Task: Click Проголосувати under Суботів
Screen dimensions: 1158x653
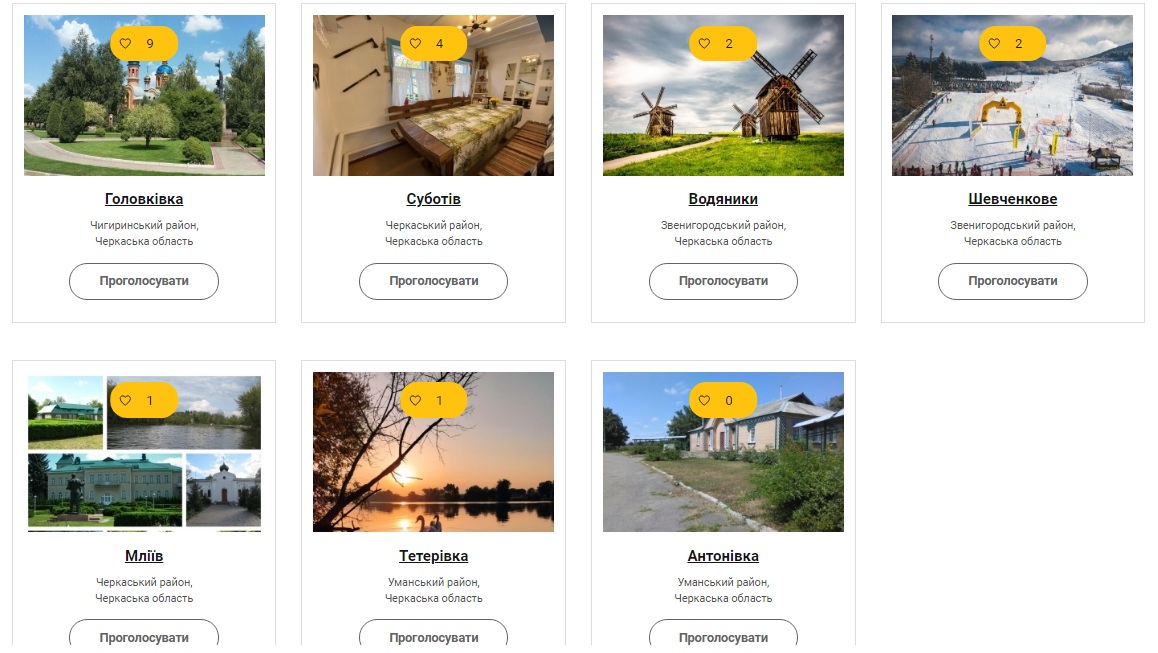Action: pos(434,281)
